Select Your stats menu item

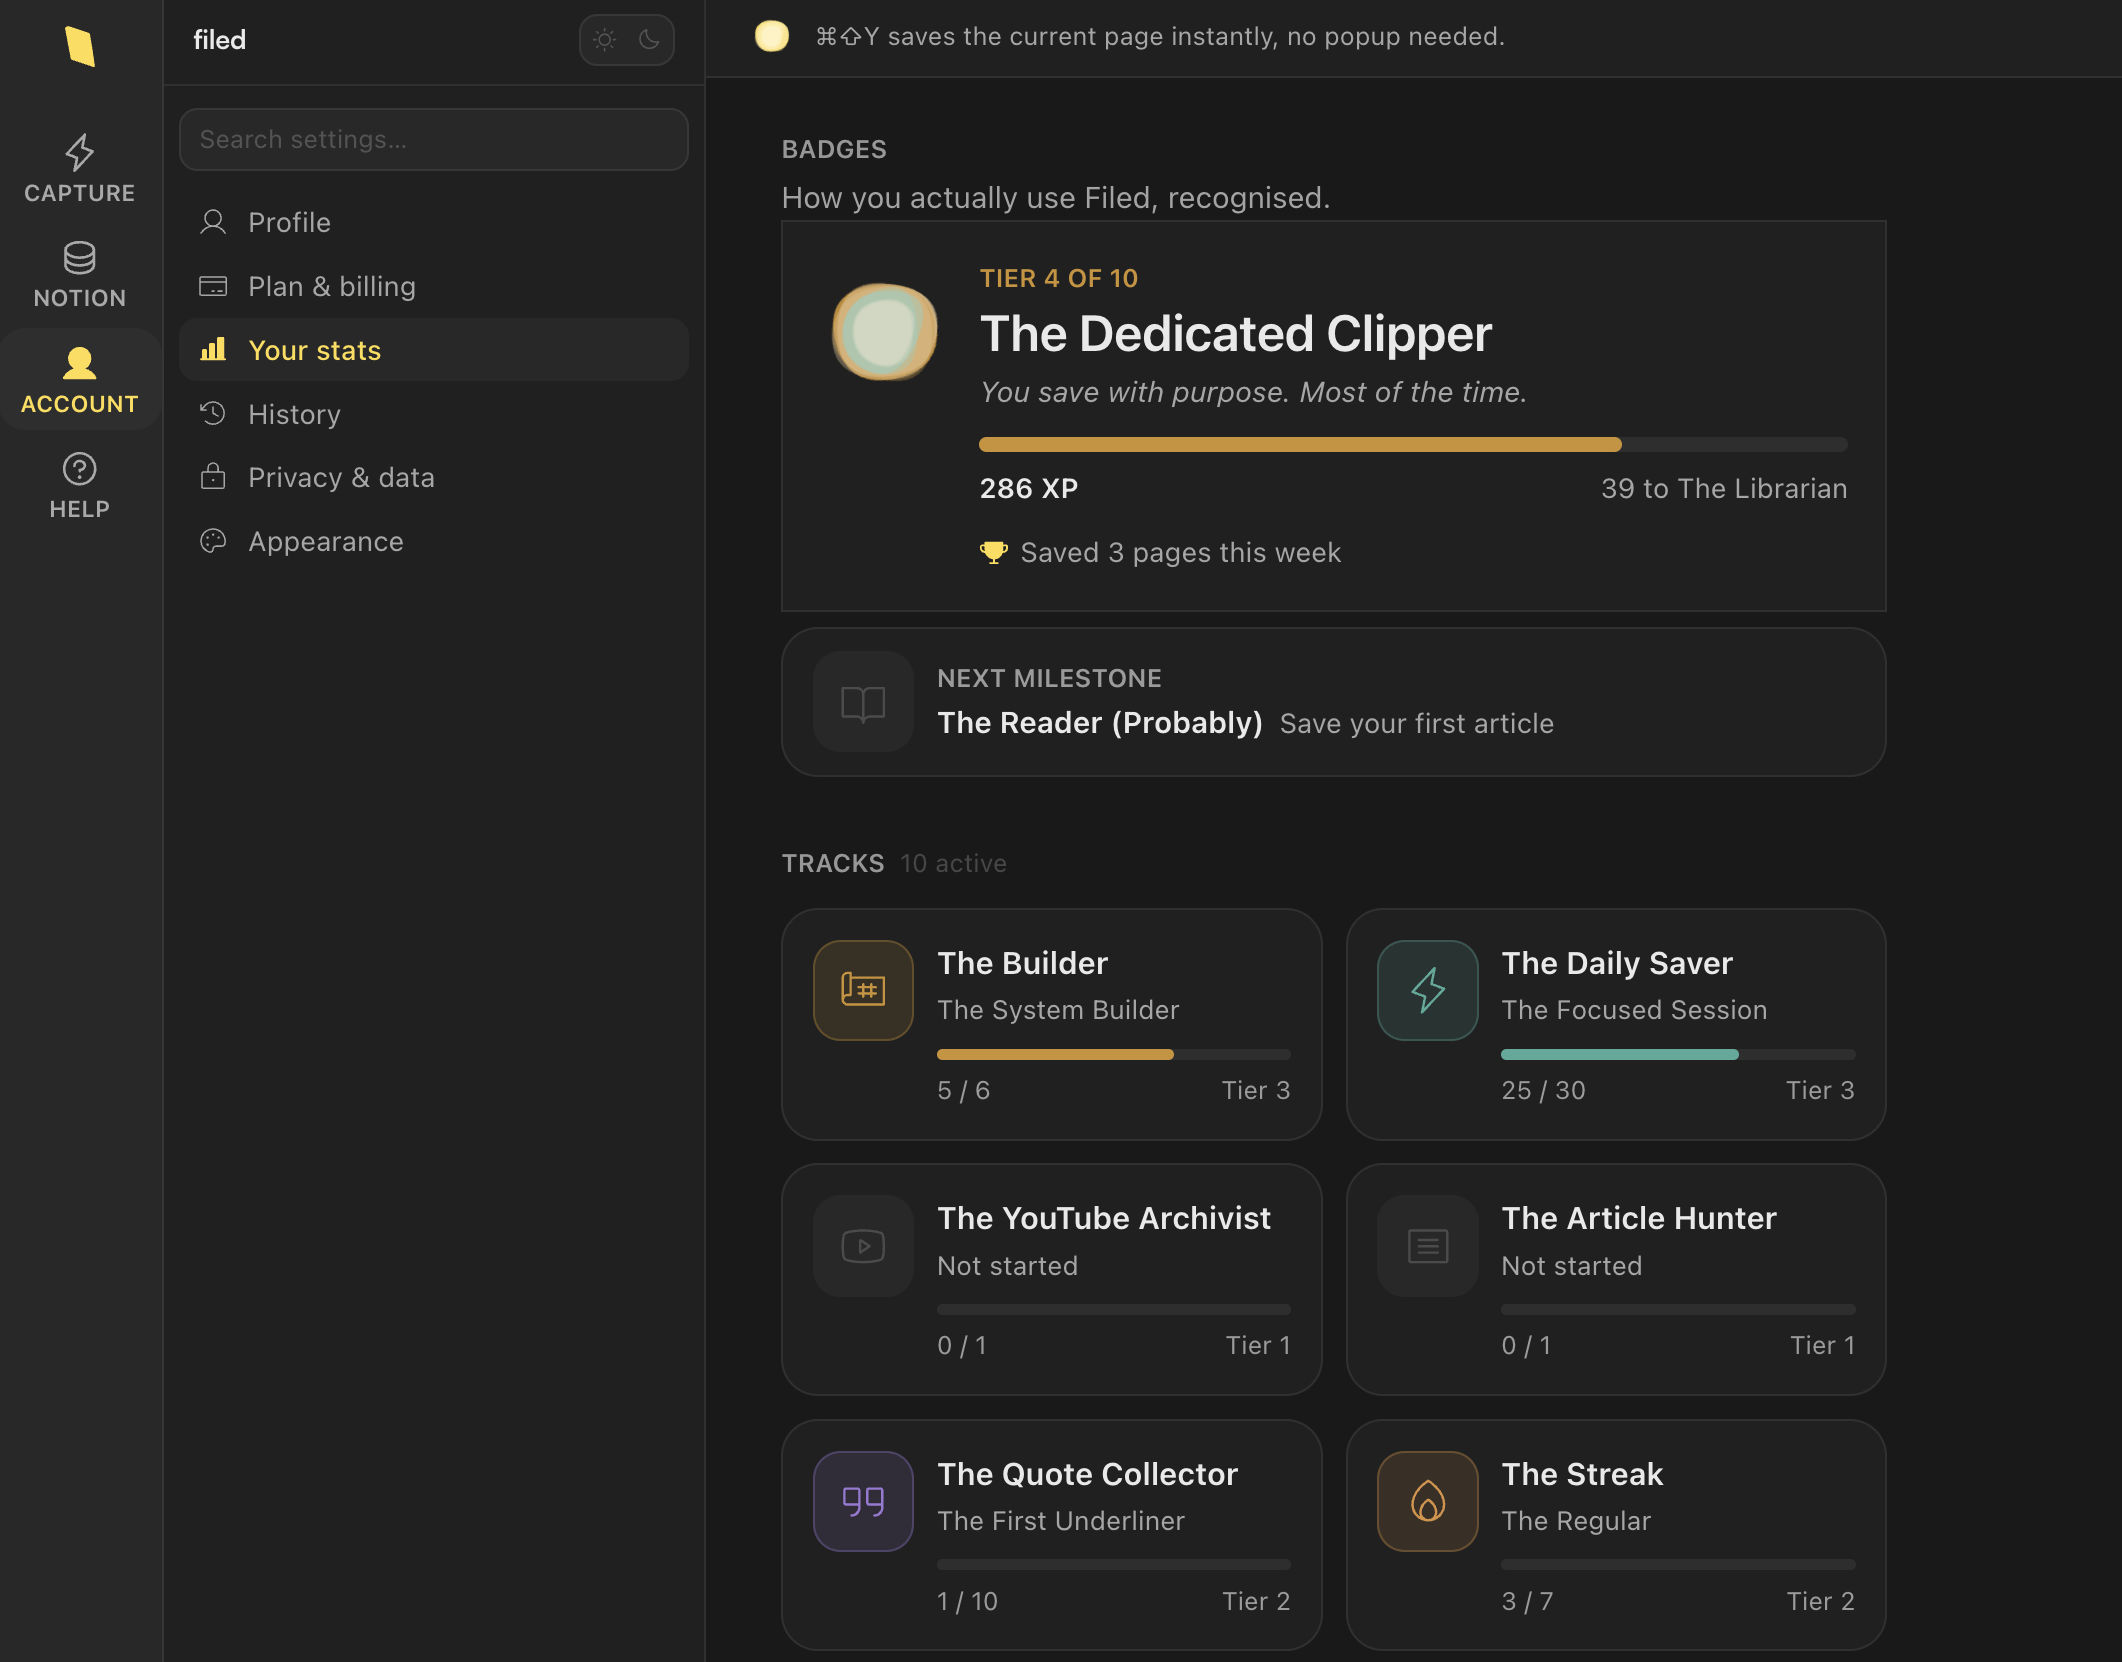434,350
